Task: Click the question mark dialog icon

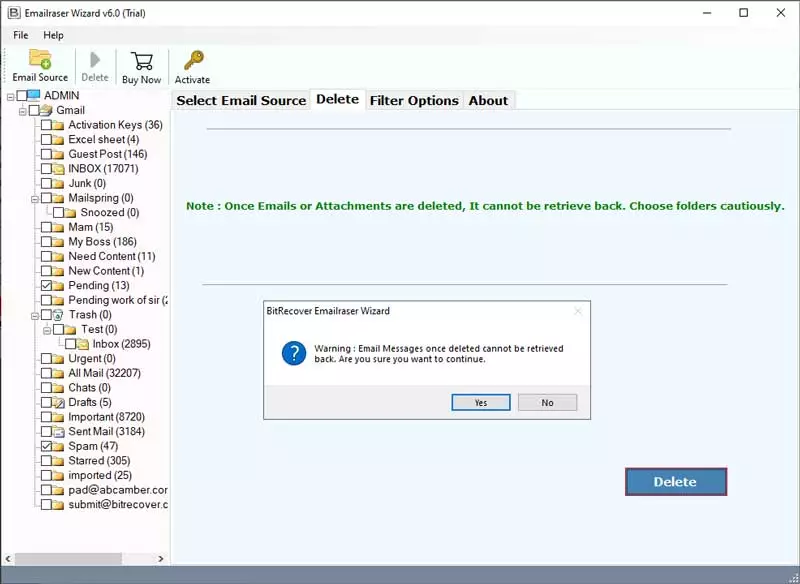Action: (x=294, y=353)
